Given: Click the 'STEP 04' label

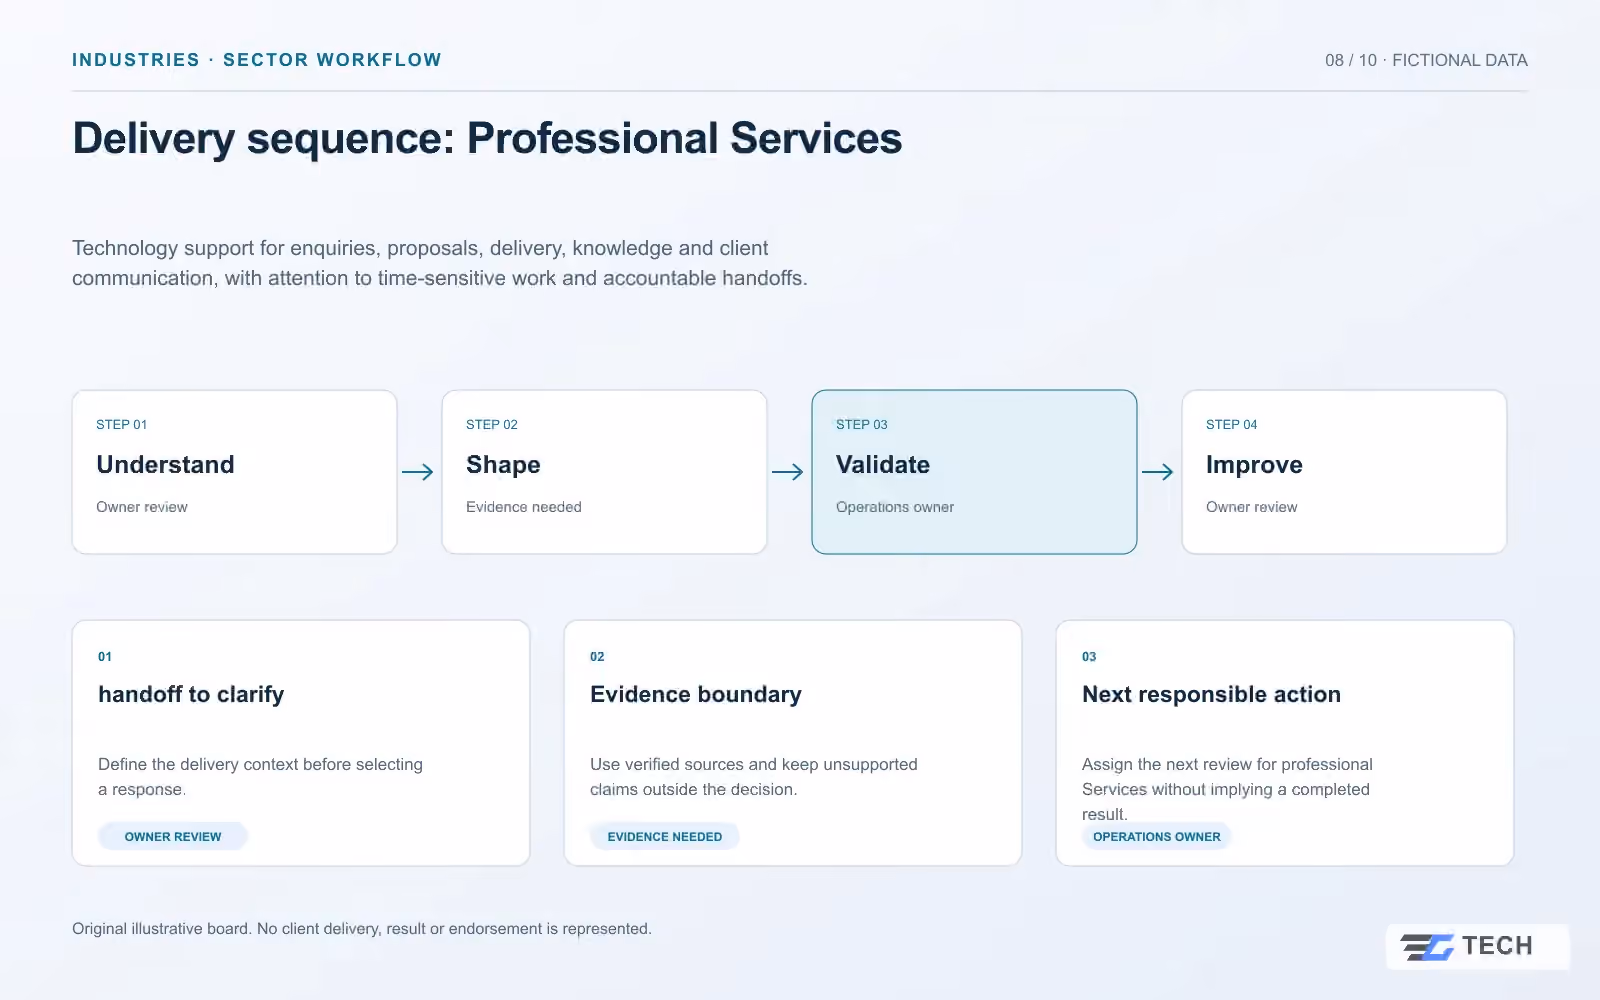Looking at the screenshot, I should (x=1232, y=424).
